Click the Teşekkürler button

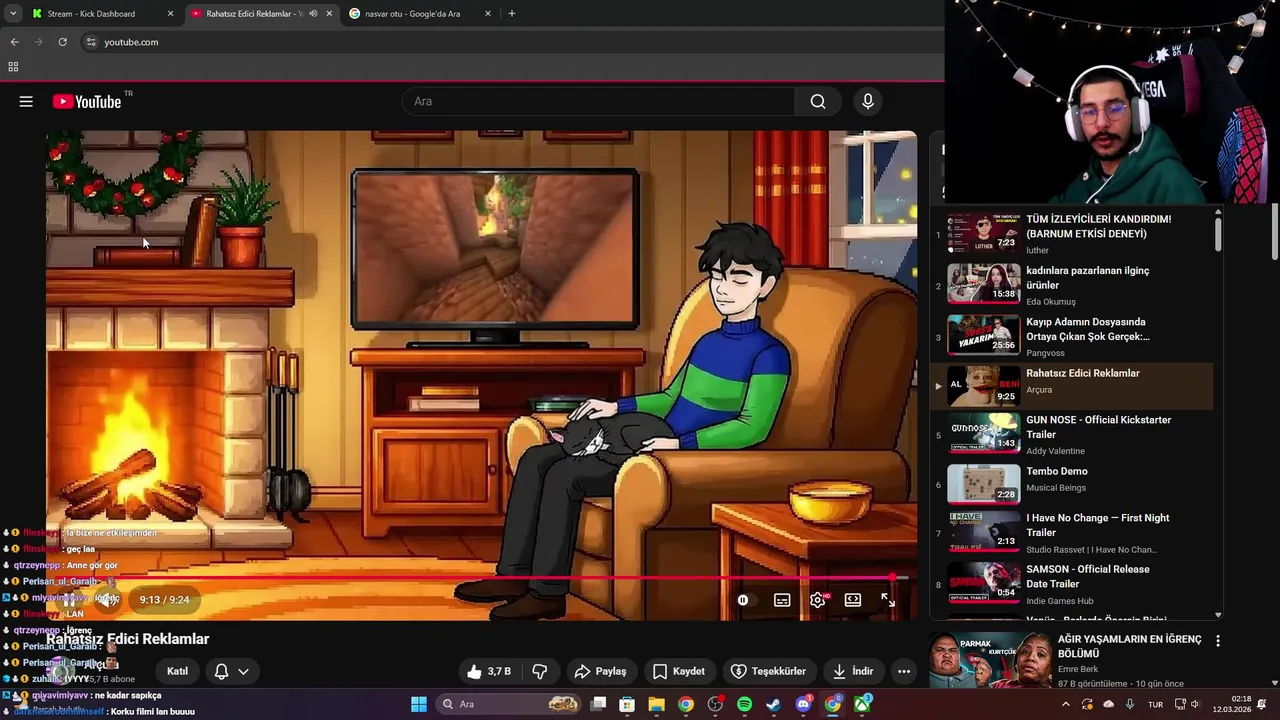pos(768,671)
